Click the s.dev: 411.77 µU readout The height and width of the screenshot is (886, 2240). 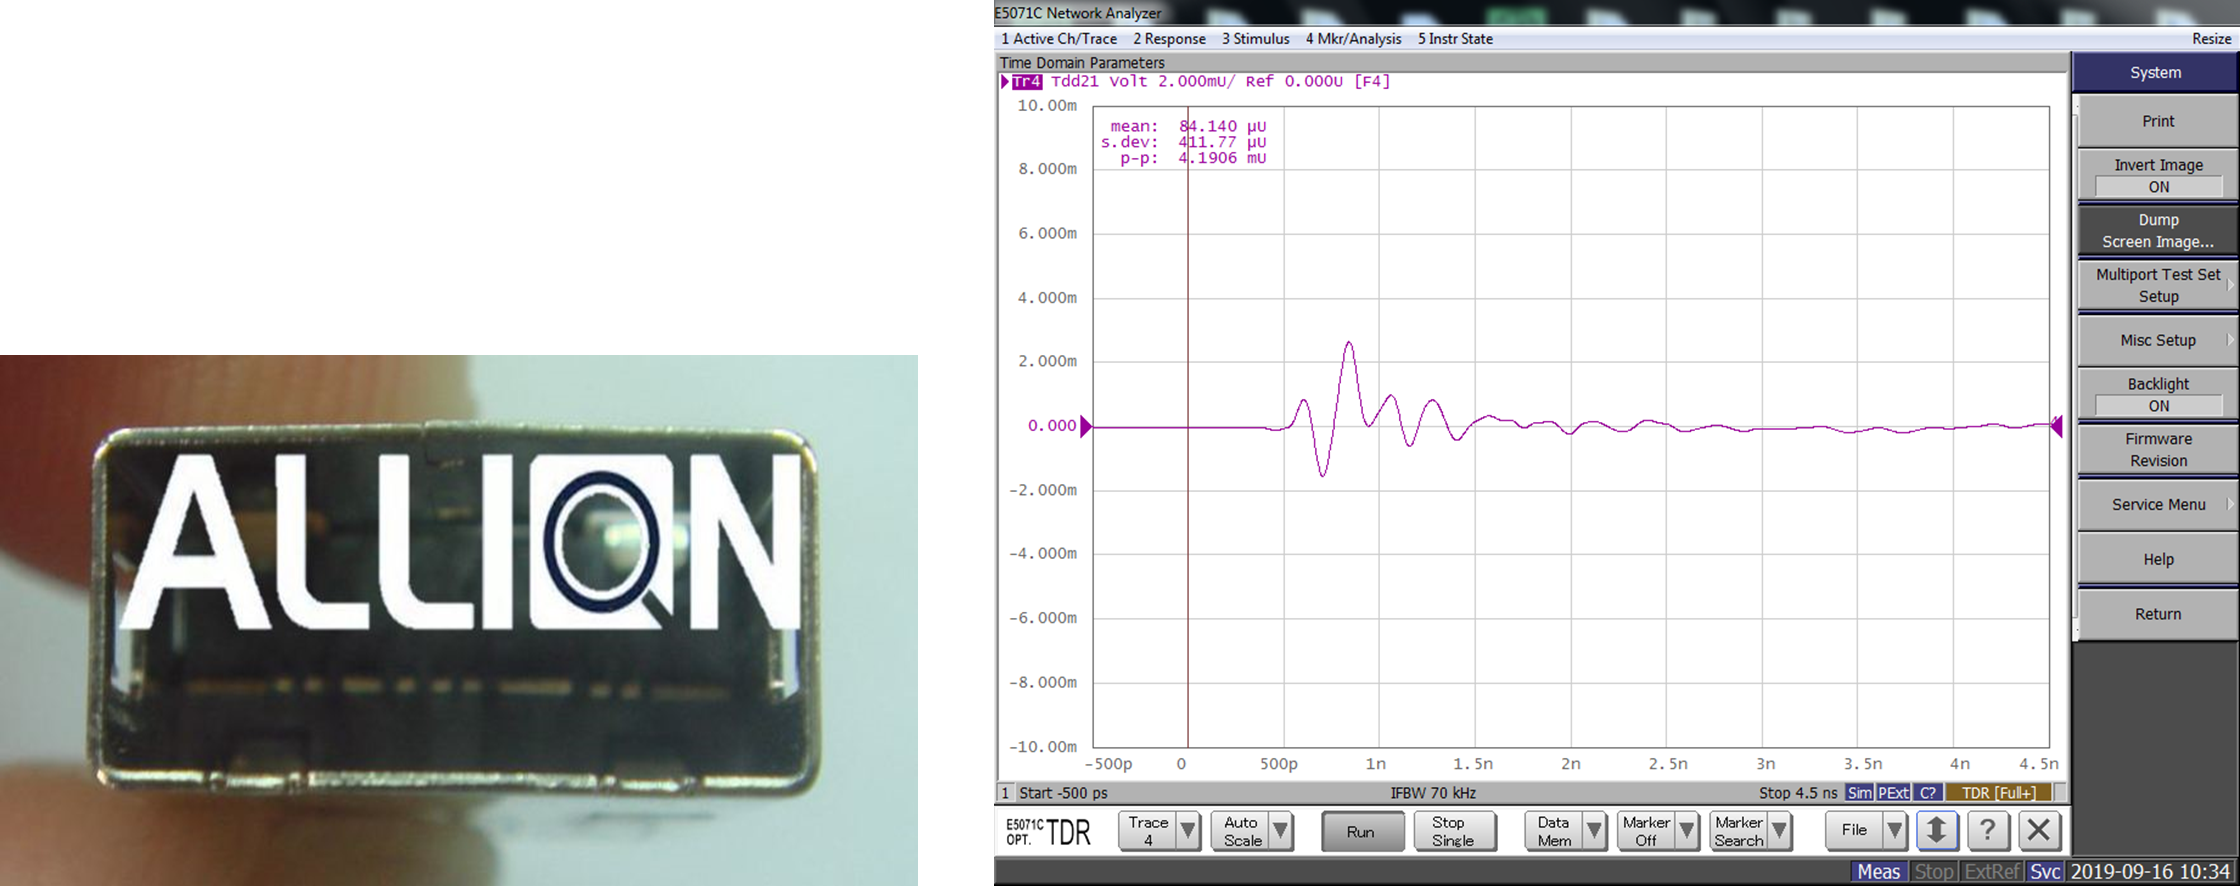pyautogui.click(x=1183, y=143)
